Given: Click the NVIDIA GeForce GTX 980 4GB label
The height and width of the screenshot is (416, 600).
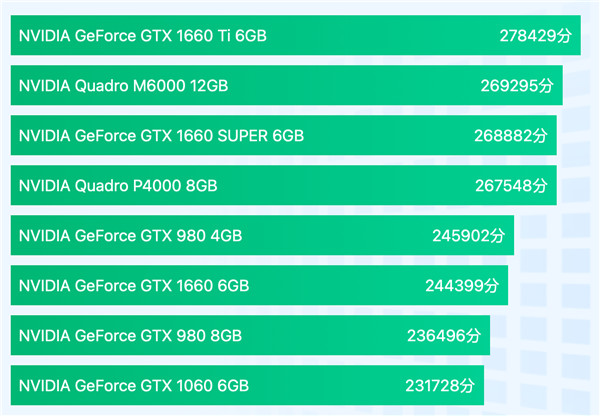Looking at the screenshot, I should 130,236.
